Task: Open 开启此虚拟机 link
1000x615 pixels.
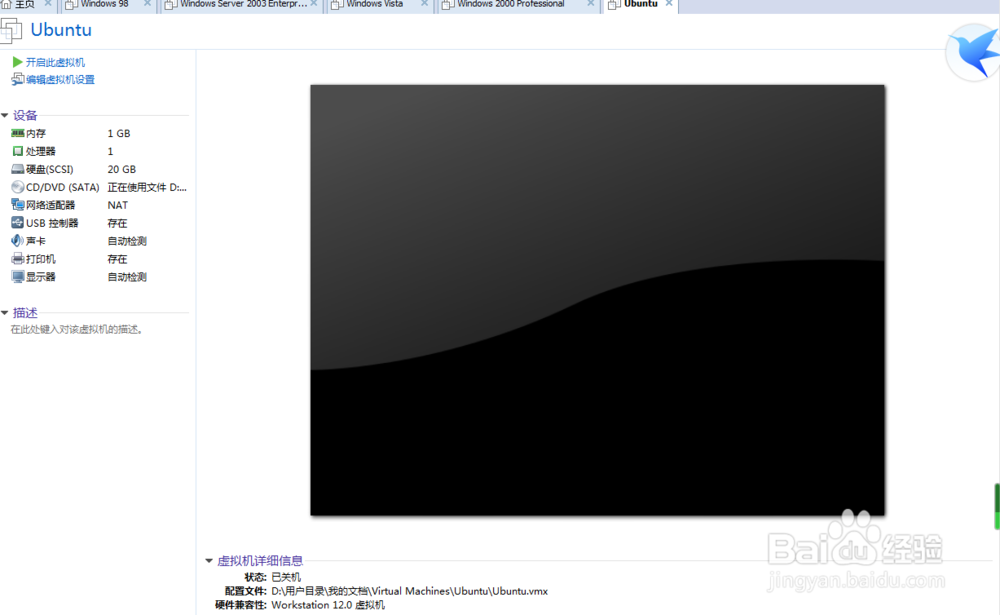Action: 55,63
